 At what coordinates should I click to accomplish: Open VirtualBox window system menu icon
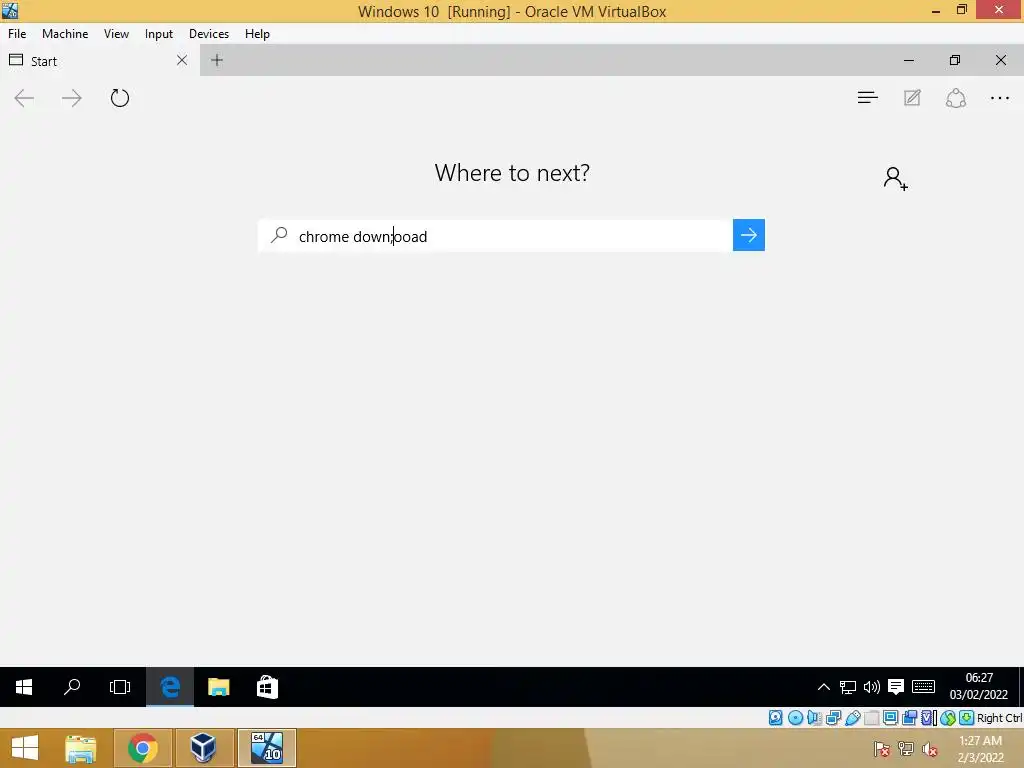coord(10,10)
